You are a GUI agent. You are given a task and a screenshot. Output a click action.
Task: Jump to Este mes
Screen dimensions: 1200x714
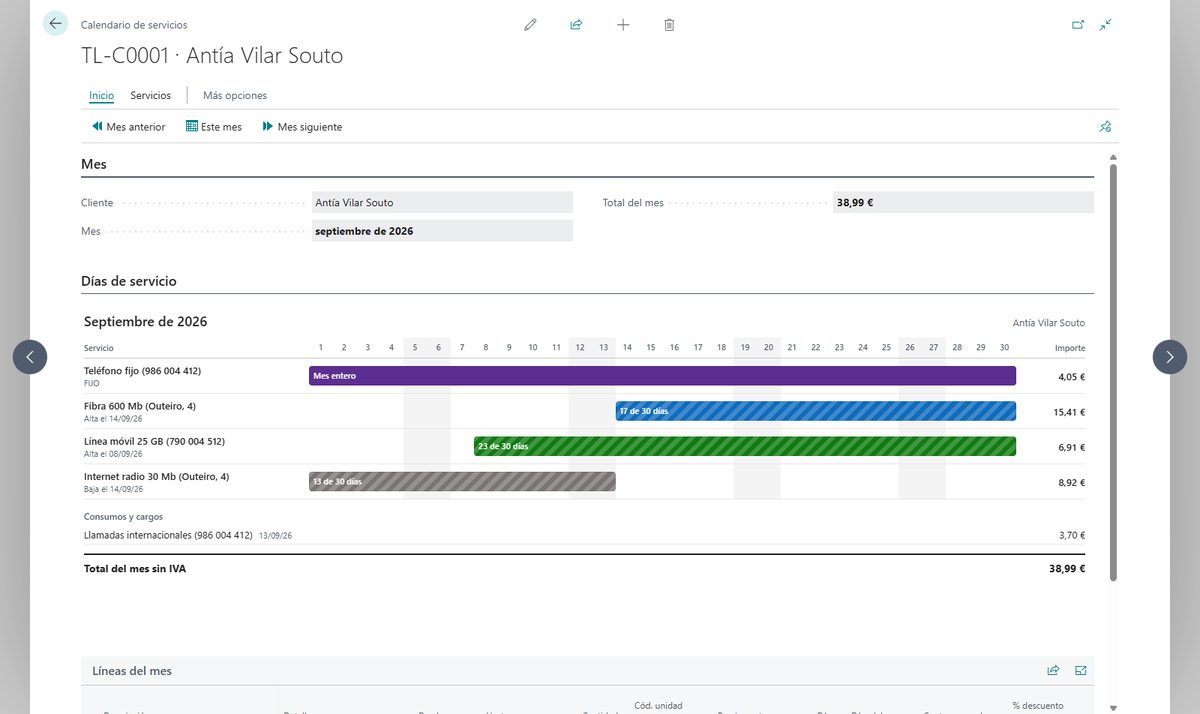click(x=214, y=127)
